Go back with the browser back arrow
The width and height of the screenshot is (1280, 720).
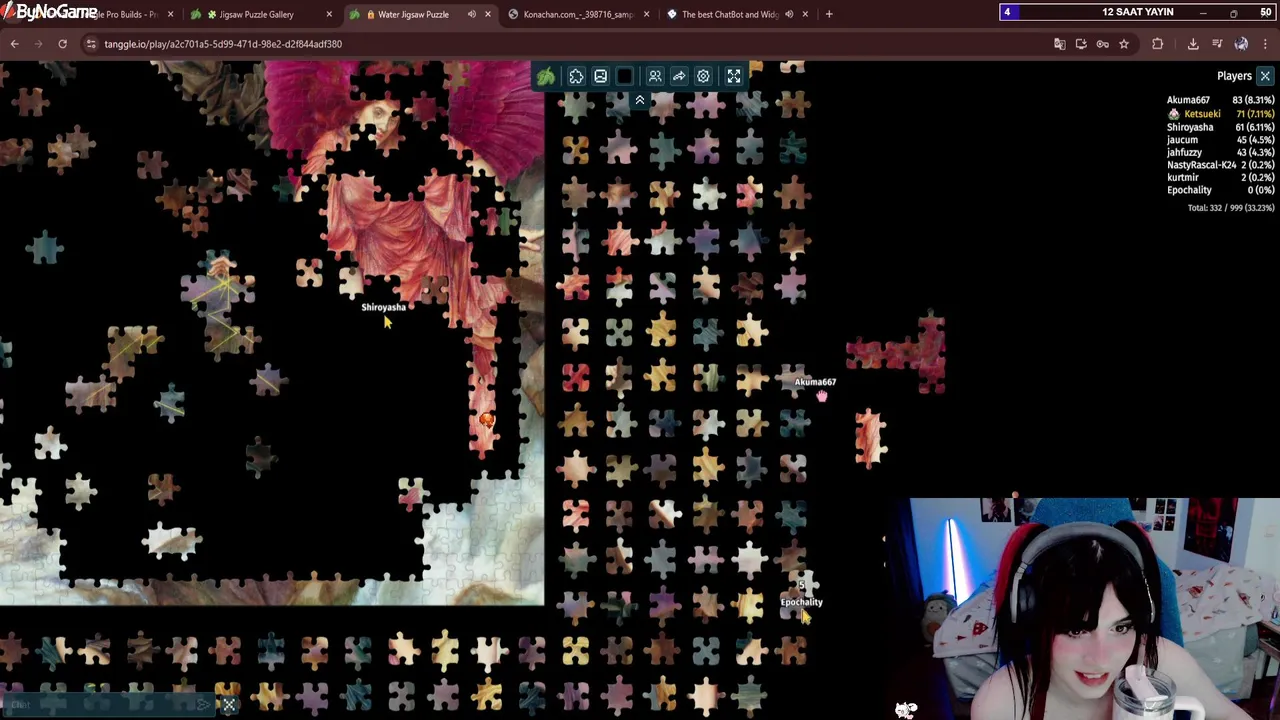click(x=14, y=44)
